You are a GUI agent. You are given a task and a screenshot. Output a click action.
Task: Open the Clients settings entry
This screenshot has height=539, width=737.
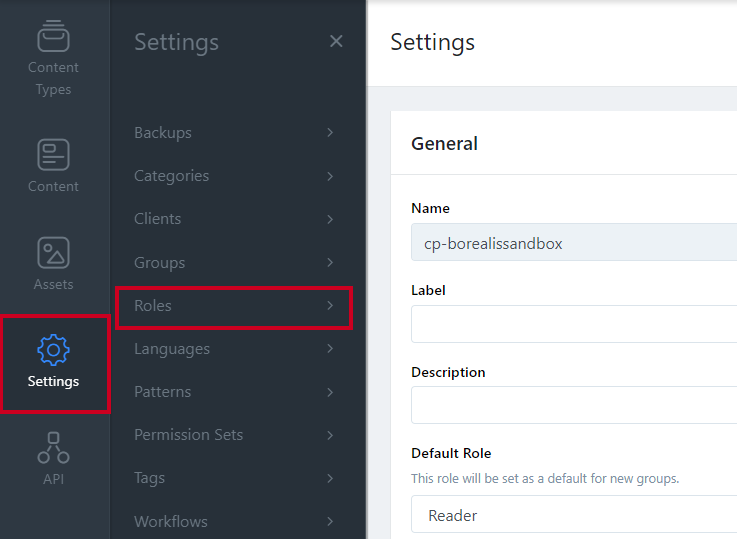pyautogui.click(x=234, y=219)
